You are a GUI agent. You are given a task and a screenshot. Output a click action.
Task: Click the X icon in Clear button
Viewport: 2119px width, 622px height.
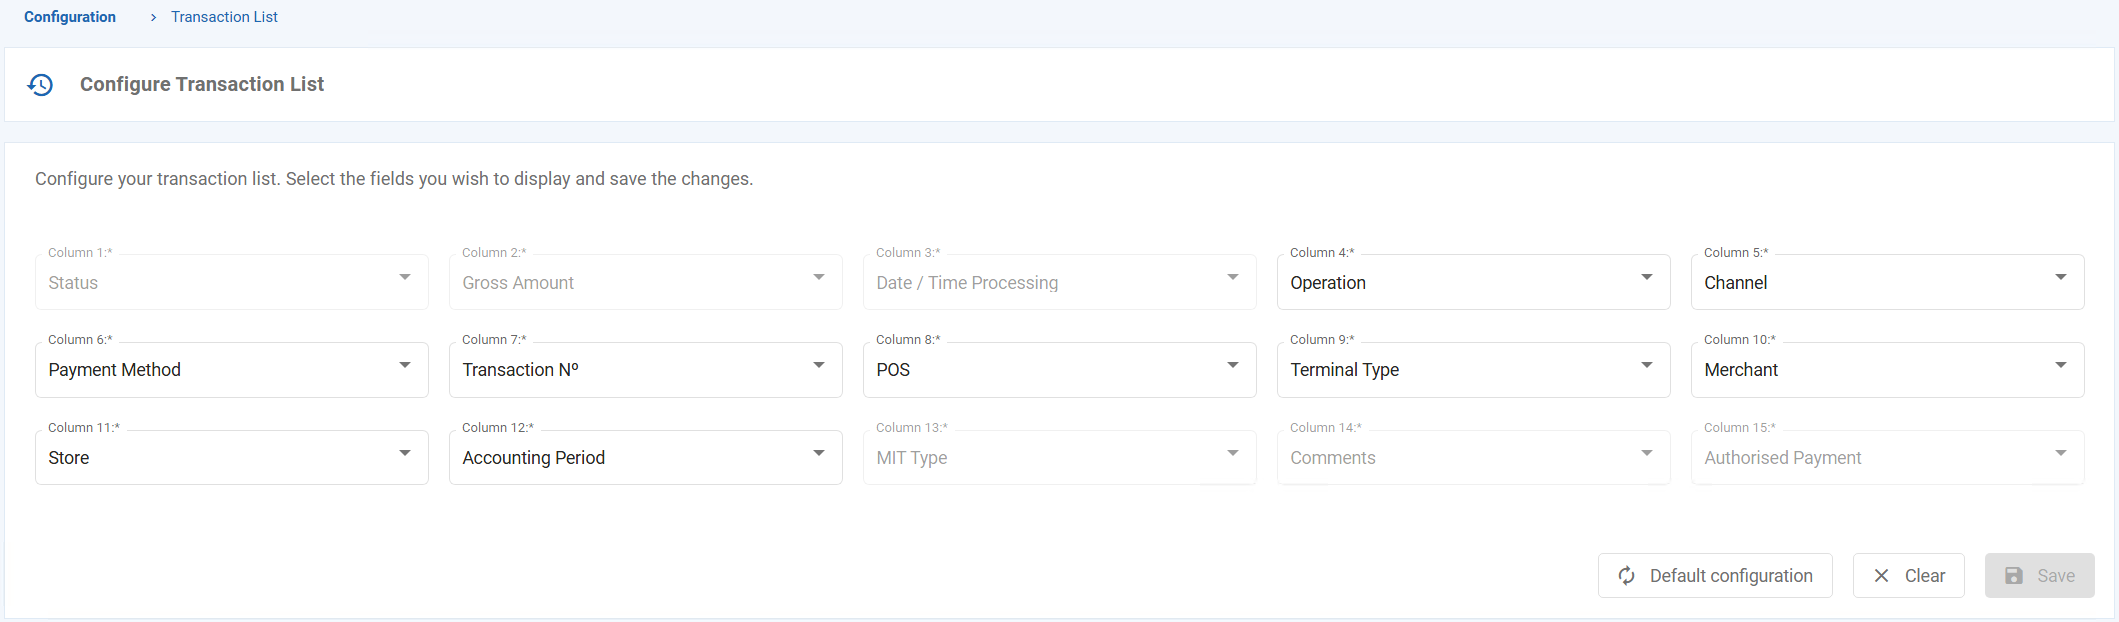click(1881, 576)
